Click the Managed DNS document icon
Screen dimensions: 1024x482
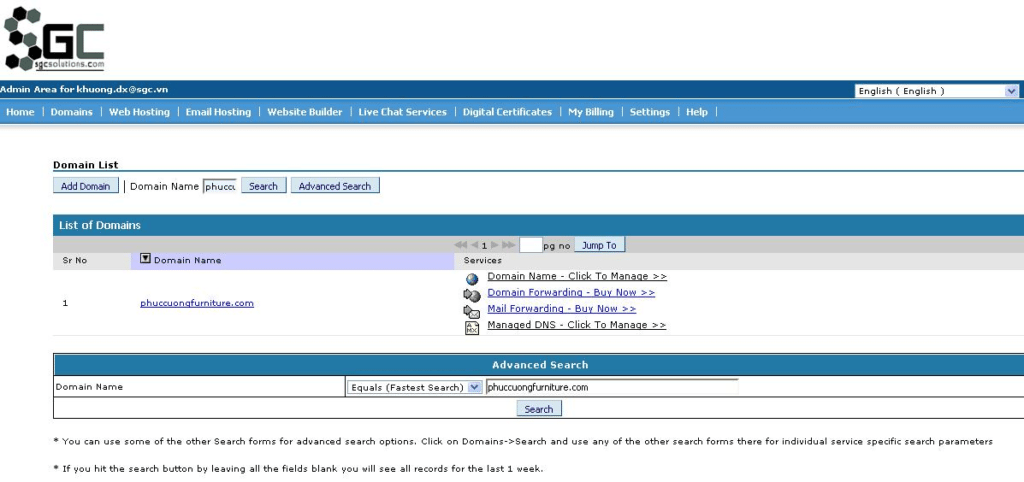point(472,328)
